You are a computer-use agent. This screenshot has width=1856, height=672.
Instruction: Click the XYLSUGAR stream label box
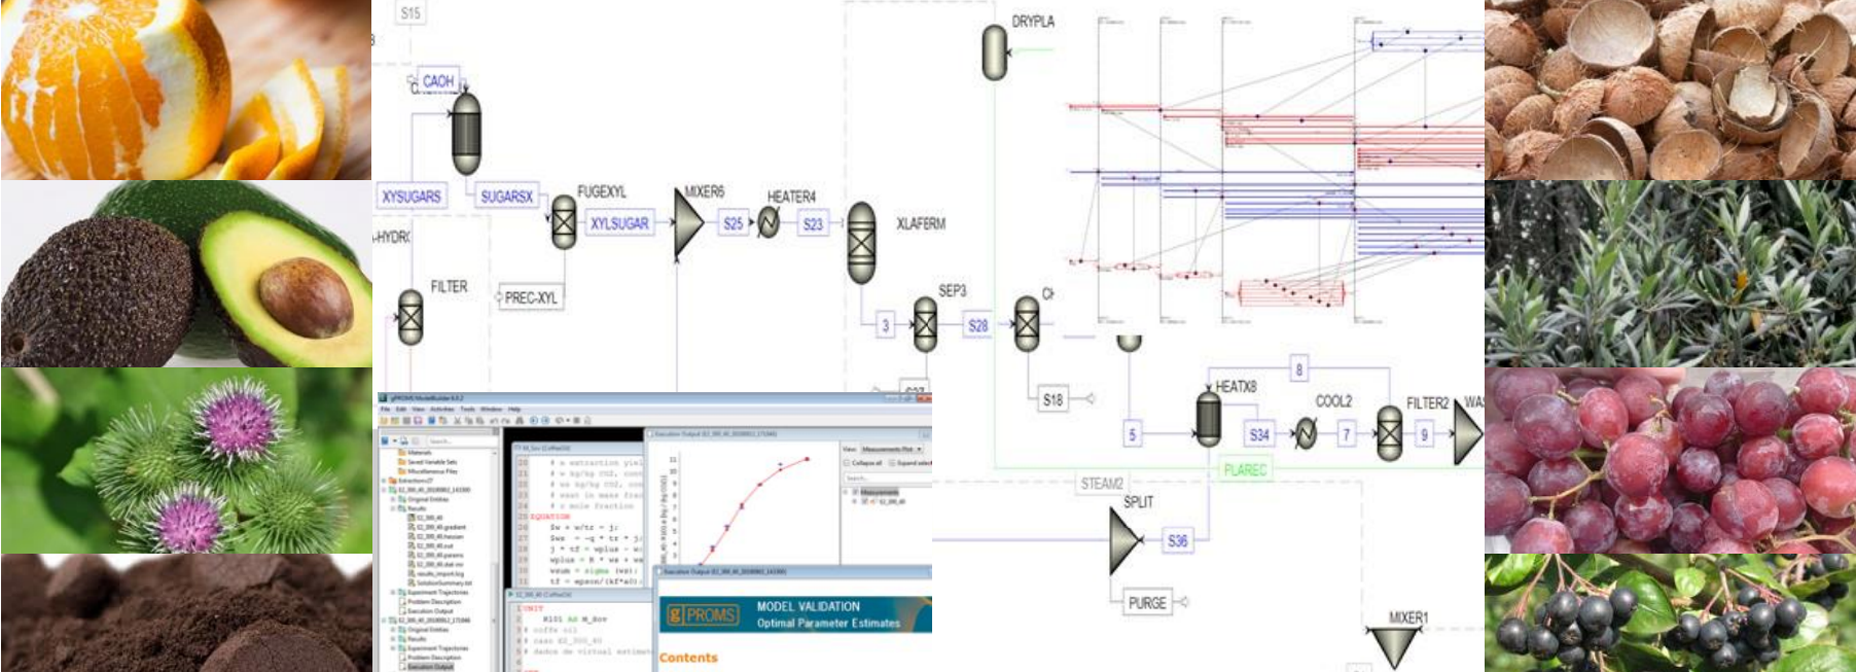[619, 223]
